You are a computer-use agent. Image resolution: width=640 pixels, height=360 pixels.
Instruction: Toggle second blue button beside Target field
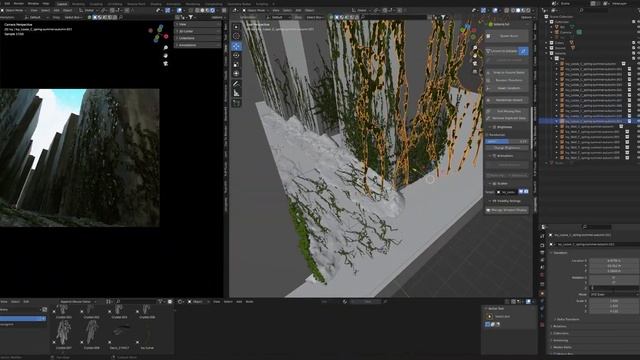click(526, 191)
